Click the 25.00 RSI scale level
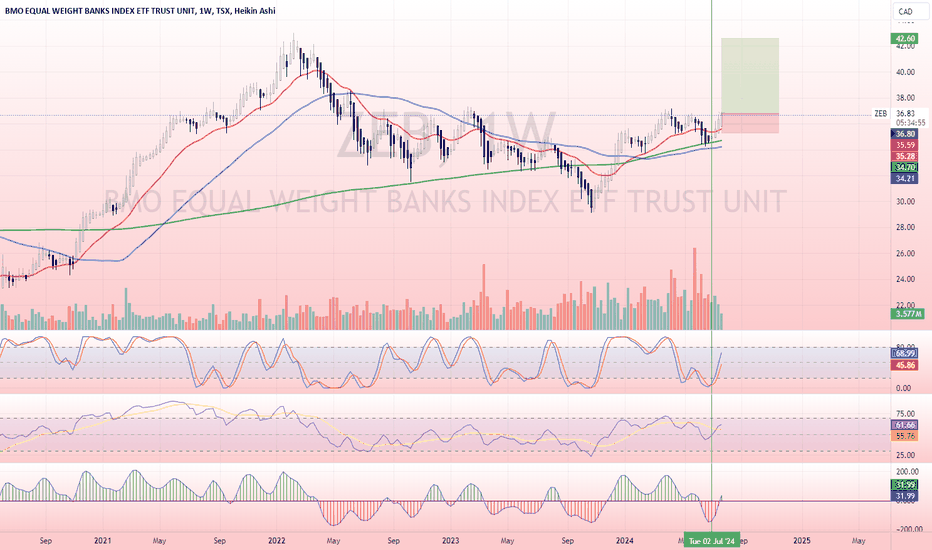 [905, 455]
